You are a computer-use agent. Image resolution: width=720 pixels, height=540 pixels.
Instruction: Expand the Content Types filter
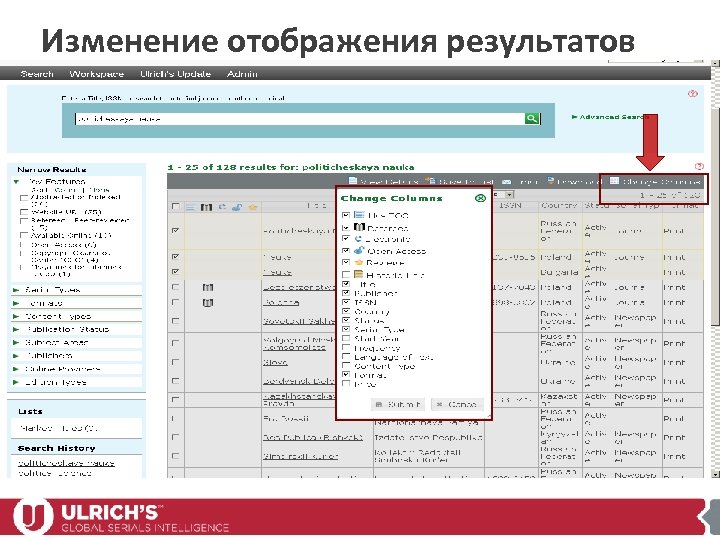(16, 316)
